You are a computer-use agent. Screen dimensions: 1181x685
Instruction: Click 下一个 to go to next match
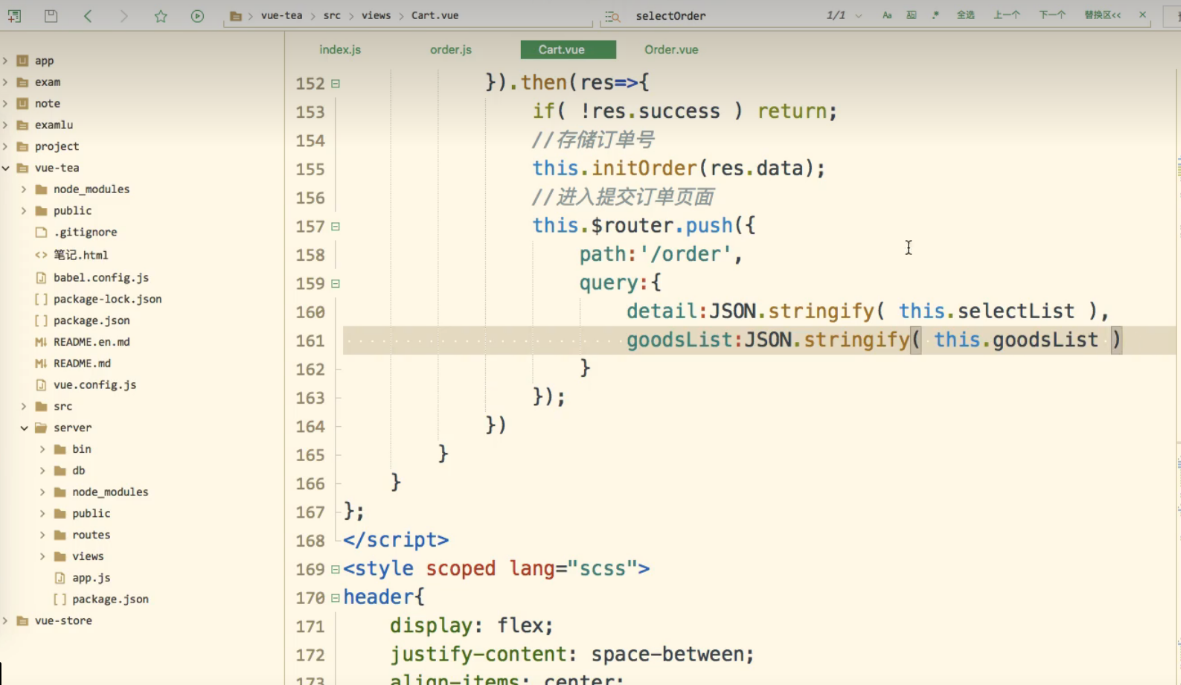pyautogui.click(x=1052, y=15)
